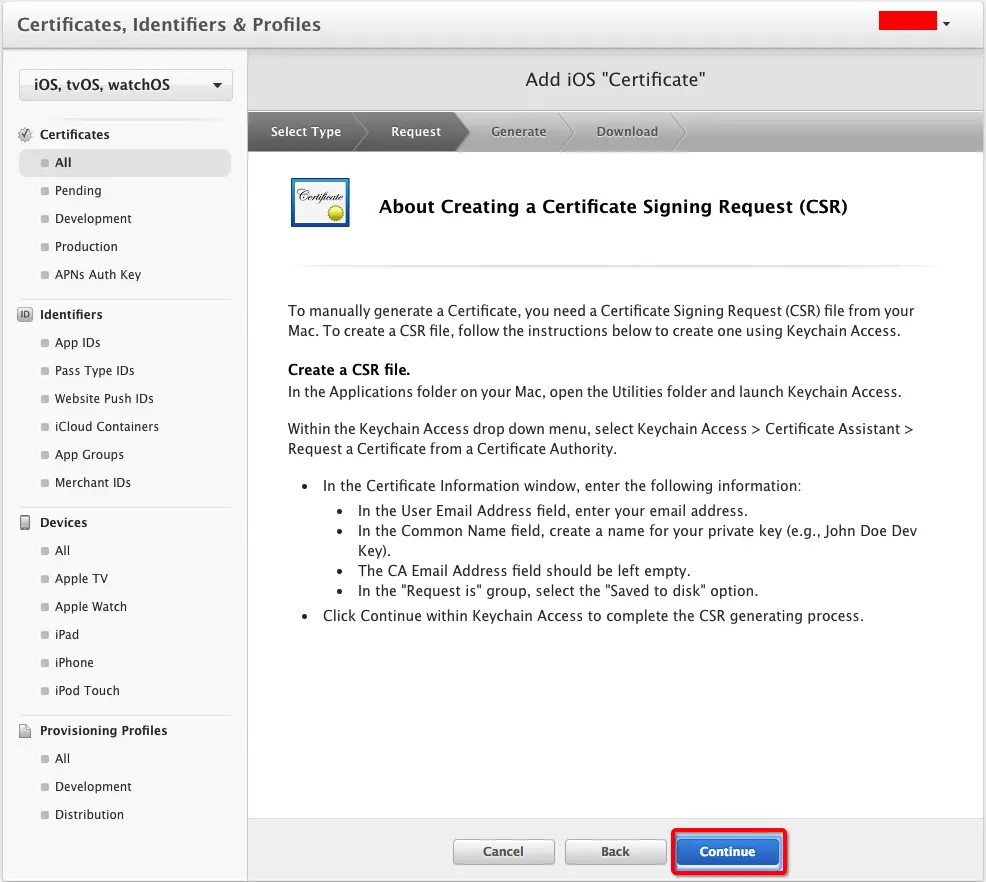Viewport: 986px width, 882px height.
Task: Go to the Generate step
Action: pyautogui.click(x=519, y=131)
